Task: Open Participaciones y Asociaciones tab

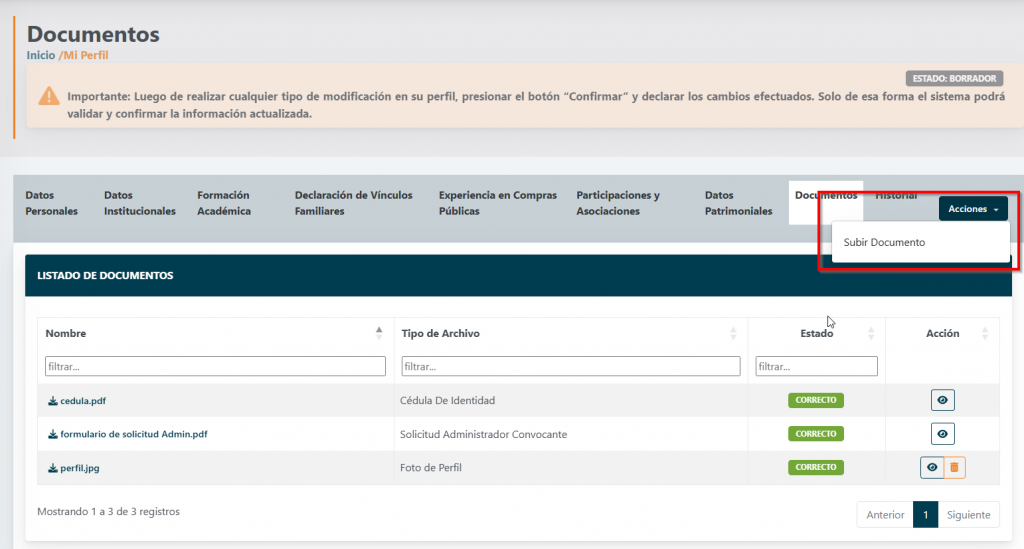Action: pos(618,203)
